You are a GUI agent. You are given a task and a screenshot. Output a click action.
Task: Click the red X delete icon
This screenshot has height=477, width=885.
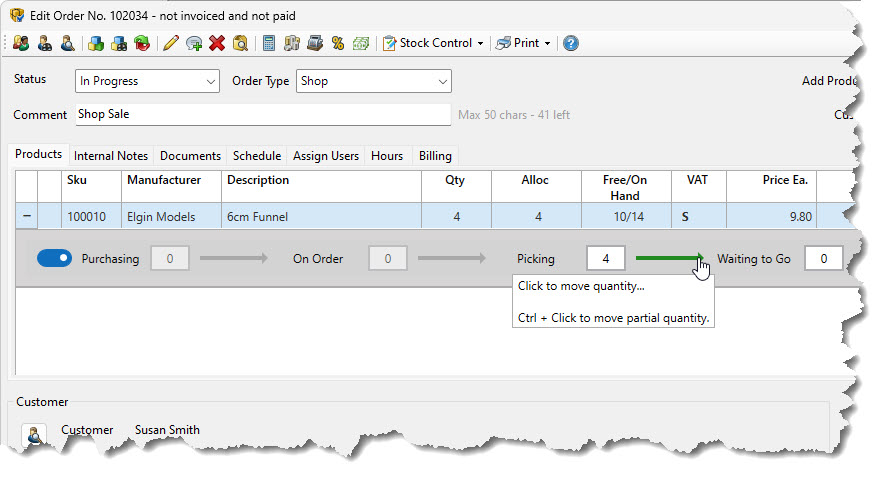217,43
